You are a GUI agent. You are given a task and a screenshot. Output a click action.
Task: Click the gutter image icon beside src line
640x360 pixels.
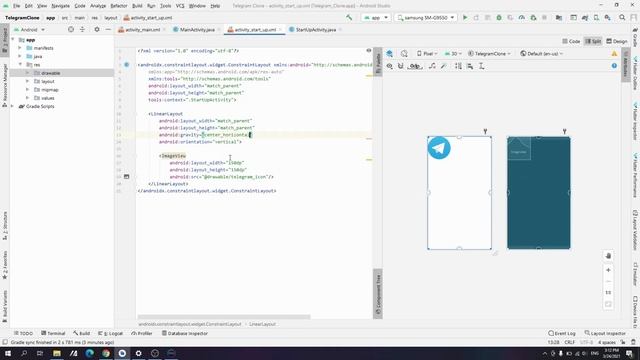(127, 177)
